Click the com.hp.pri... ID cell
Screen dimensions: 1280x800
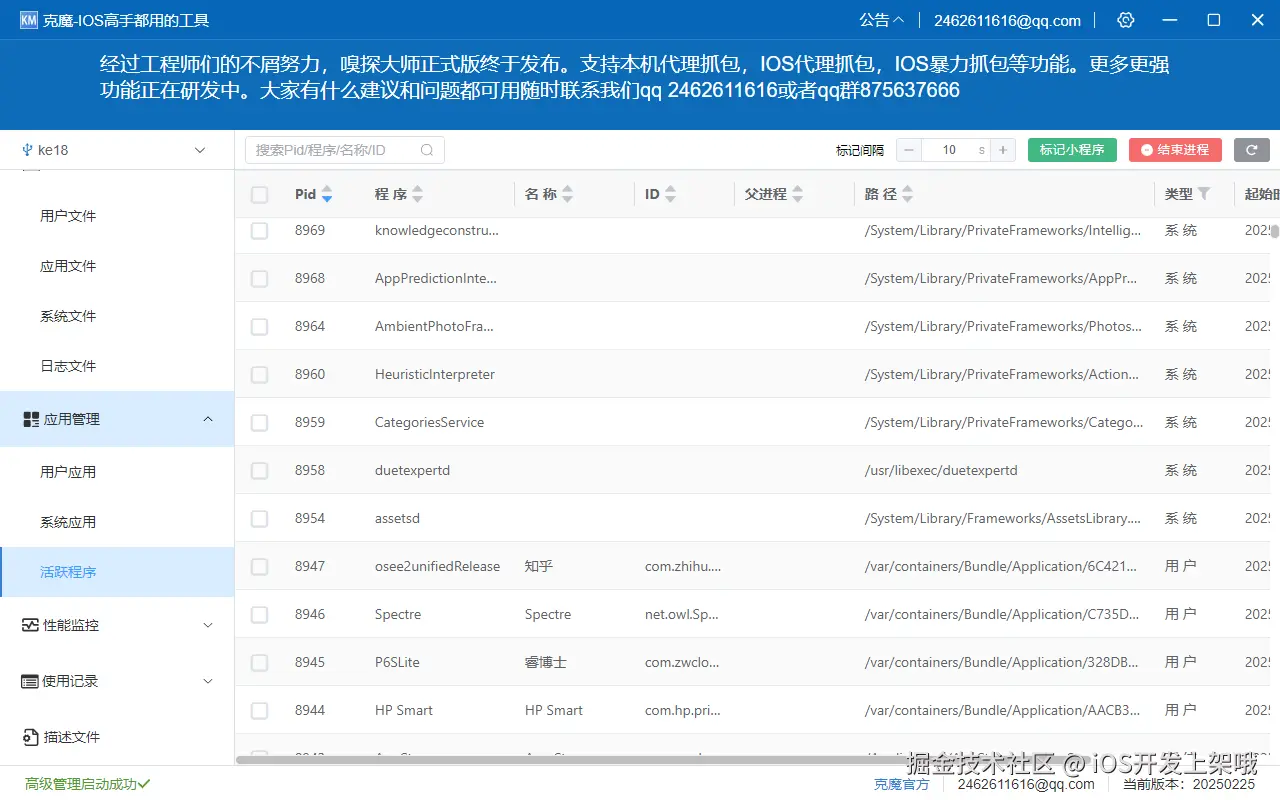(x=681, y=710)
